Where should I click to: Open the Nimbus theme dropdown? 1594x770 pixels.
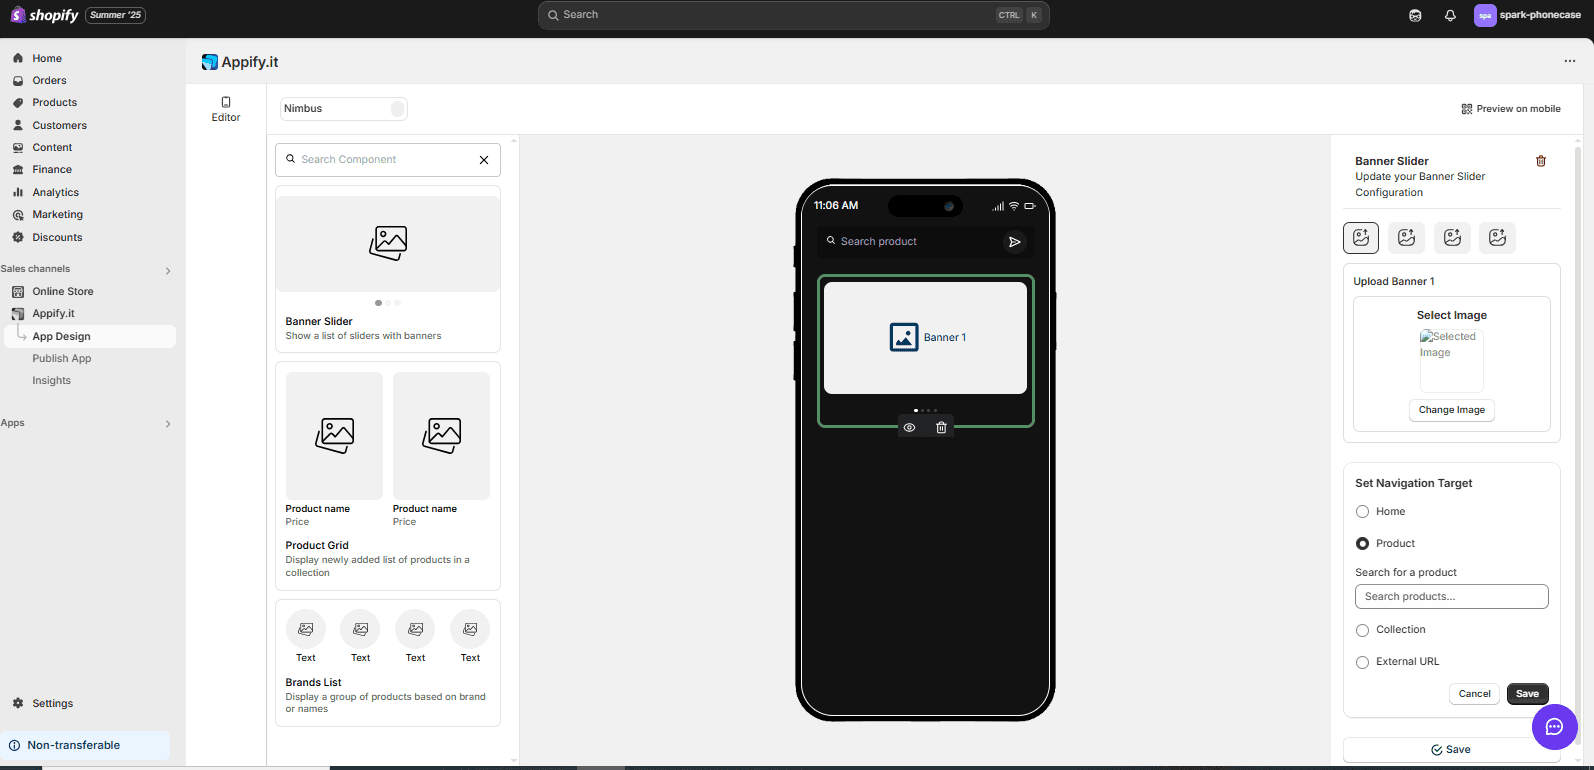pos(343,109)
